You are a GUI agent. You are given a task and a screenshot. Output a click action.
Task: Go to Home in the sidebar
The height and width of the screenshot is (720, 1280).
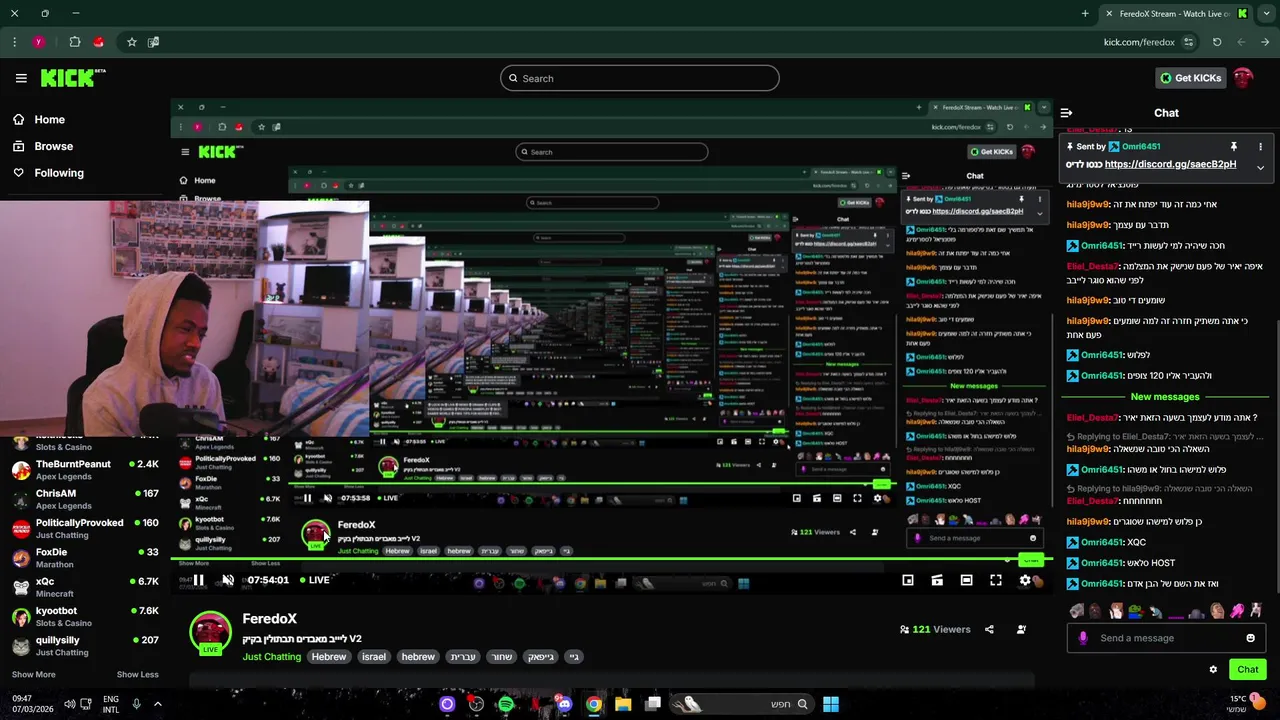pyautogui.click(x=39, y=119)
